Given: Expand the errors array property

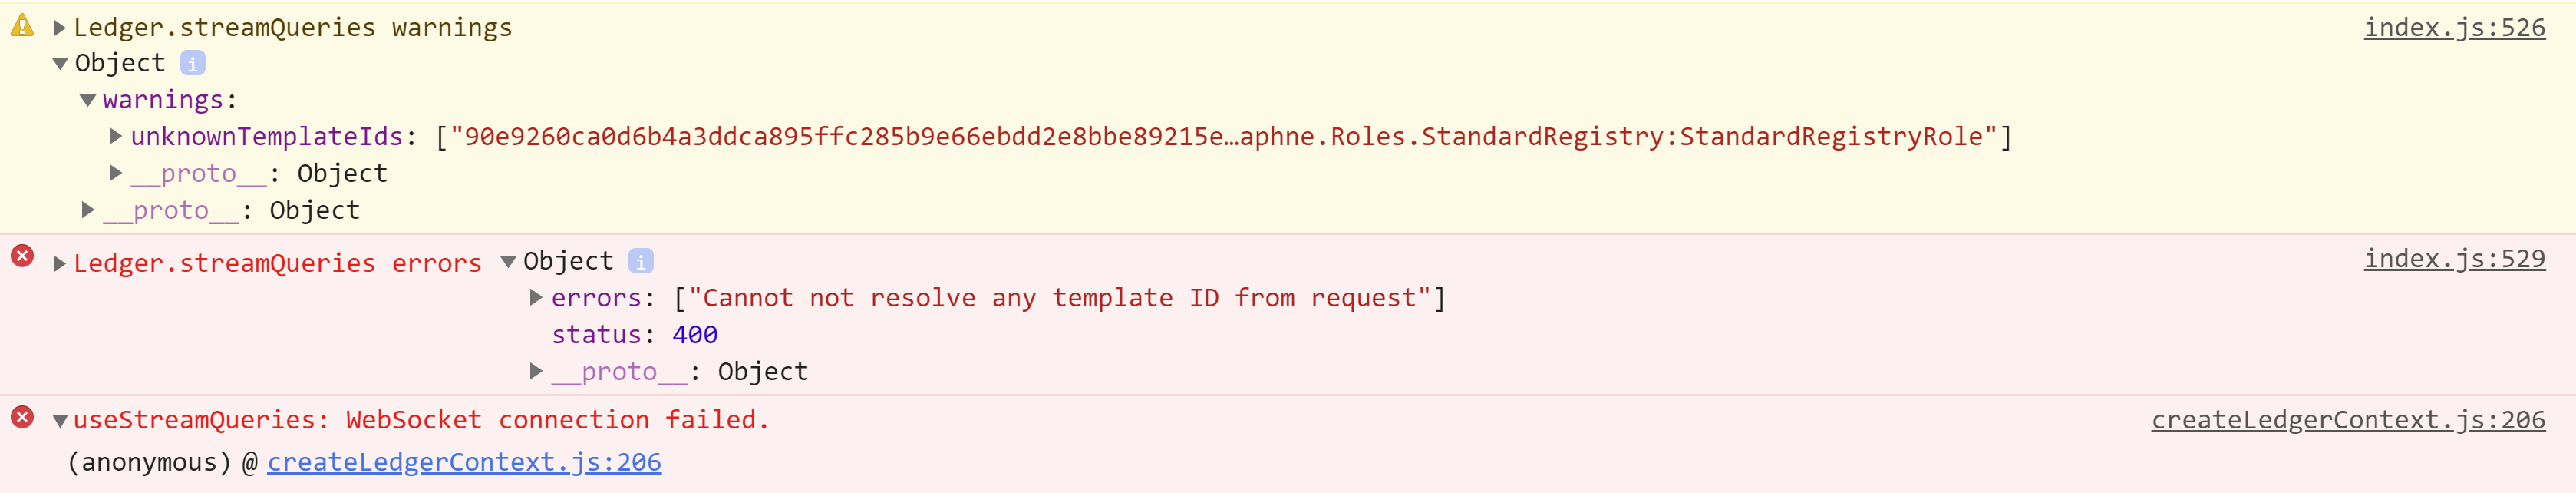Looking at the screenshot, I should (x=536, y=298).
